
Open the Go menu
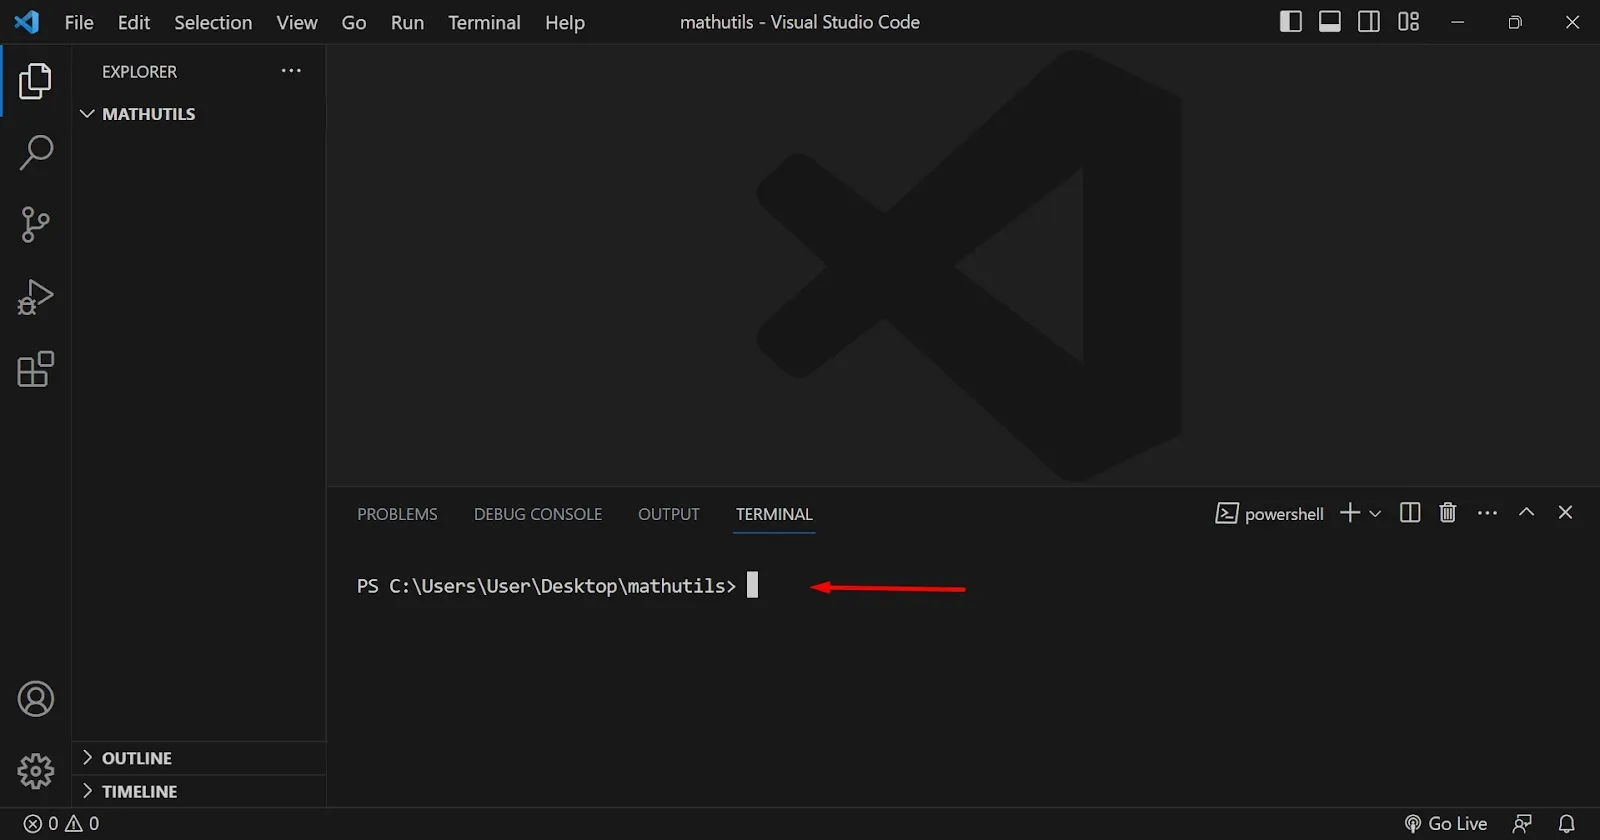(354, 22)
